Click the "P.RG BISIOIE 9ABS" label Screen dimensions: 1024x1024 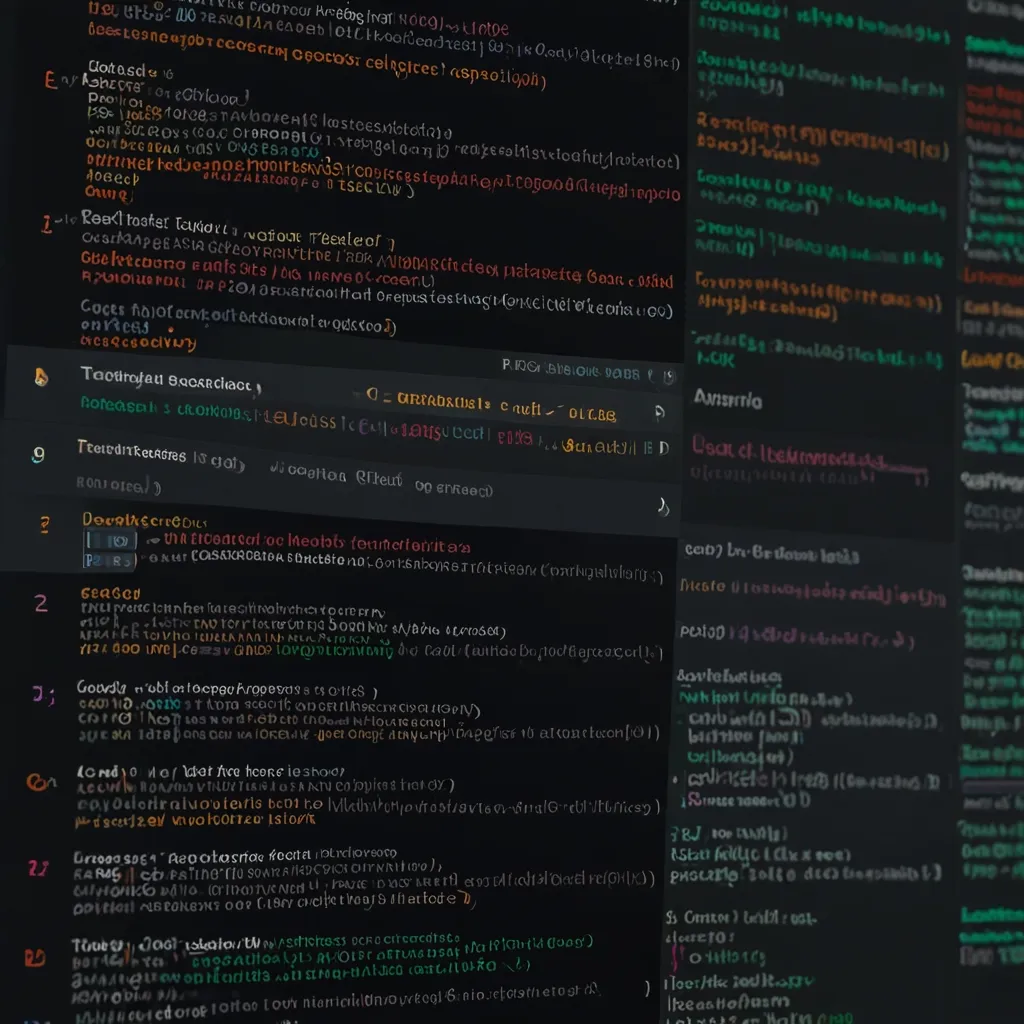point(570,370)
